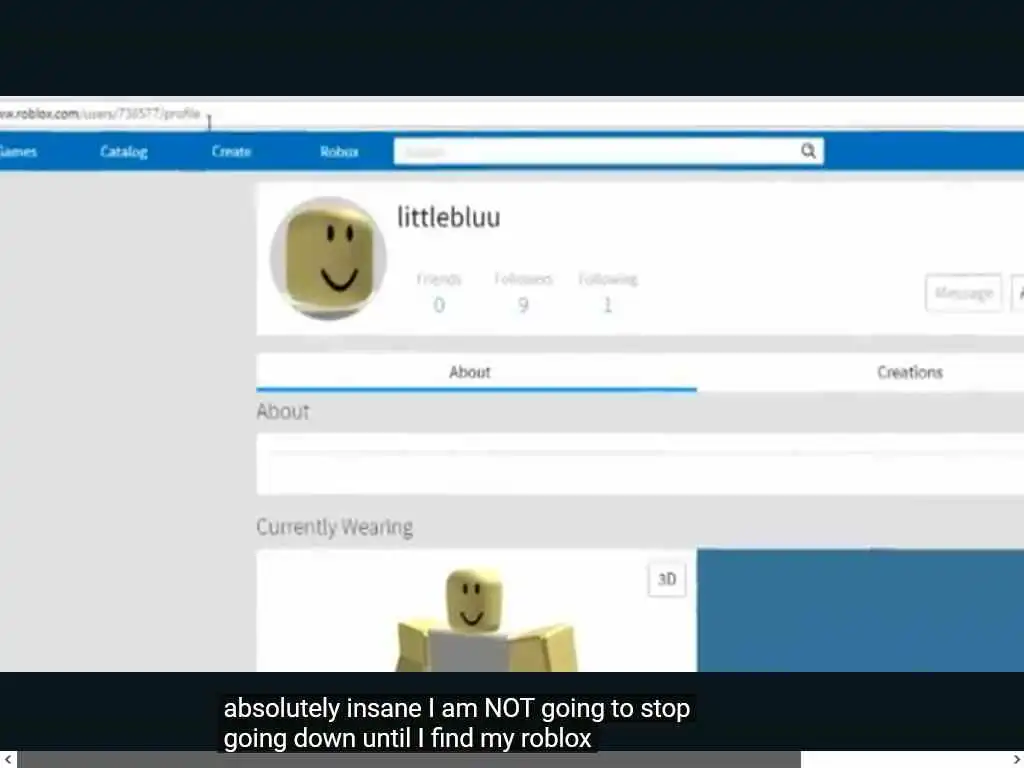Switch to the Creations tab
Viewport: 1024px width, 768px height.
pyautogui.click(x=909, y=372)
